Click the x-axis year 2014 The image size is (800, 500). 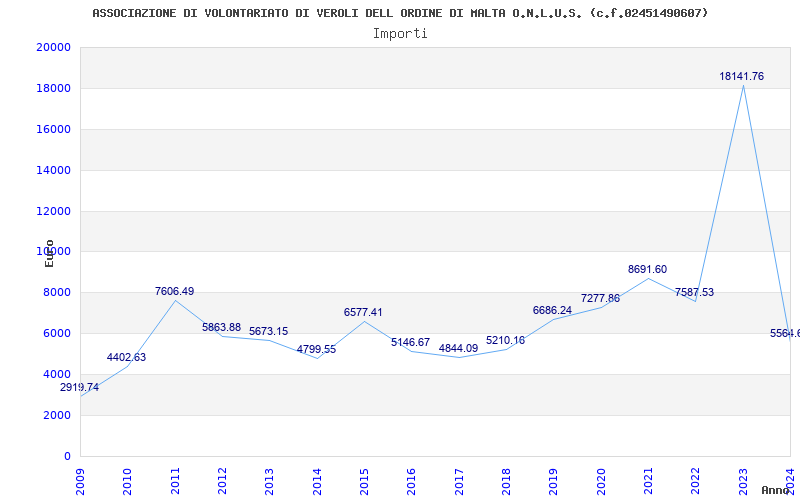[x=317, y=481]
